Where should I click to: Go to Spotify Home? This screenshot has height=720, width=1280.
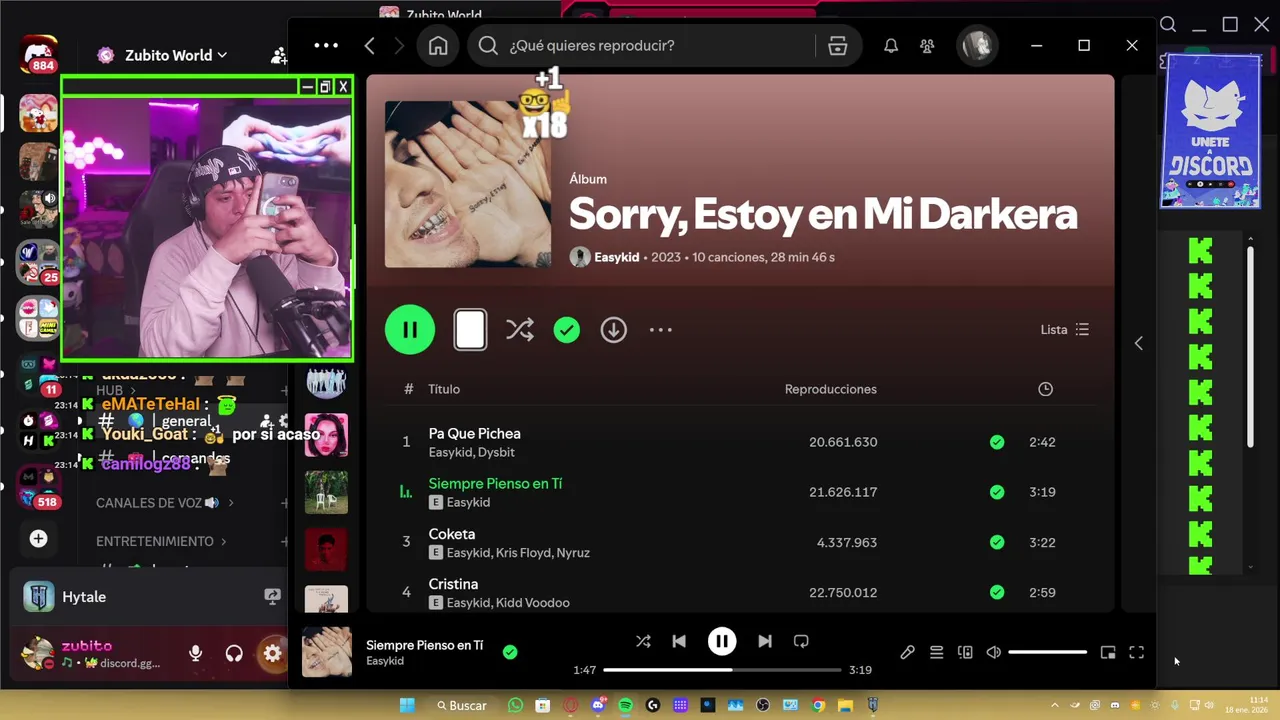(438, 46)
